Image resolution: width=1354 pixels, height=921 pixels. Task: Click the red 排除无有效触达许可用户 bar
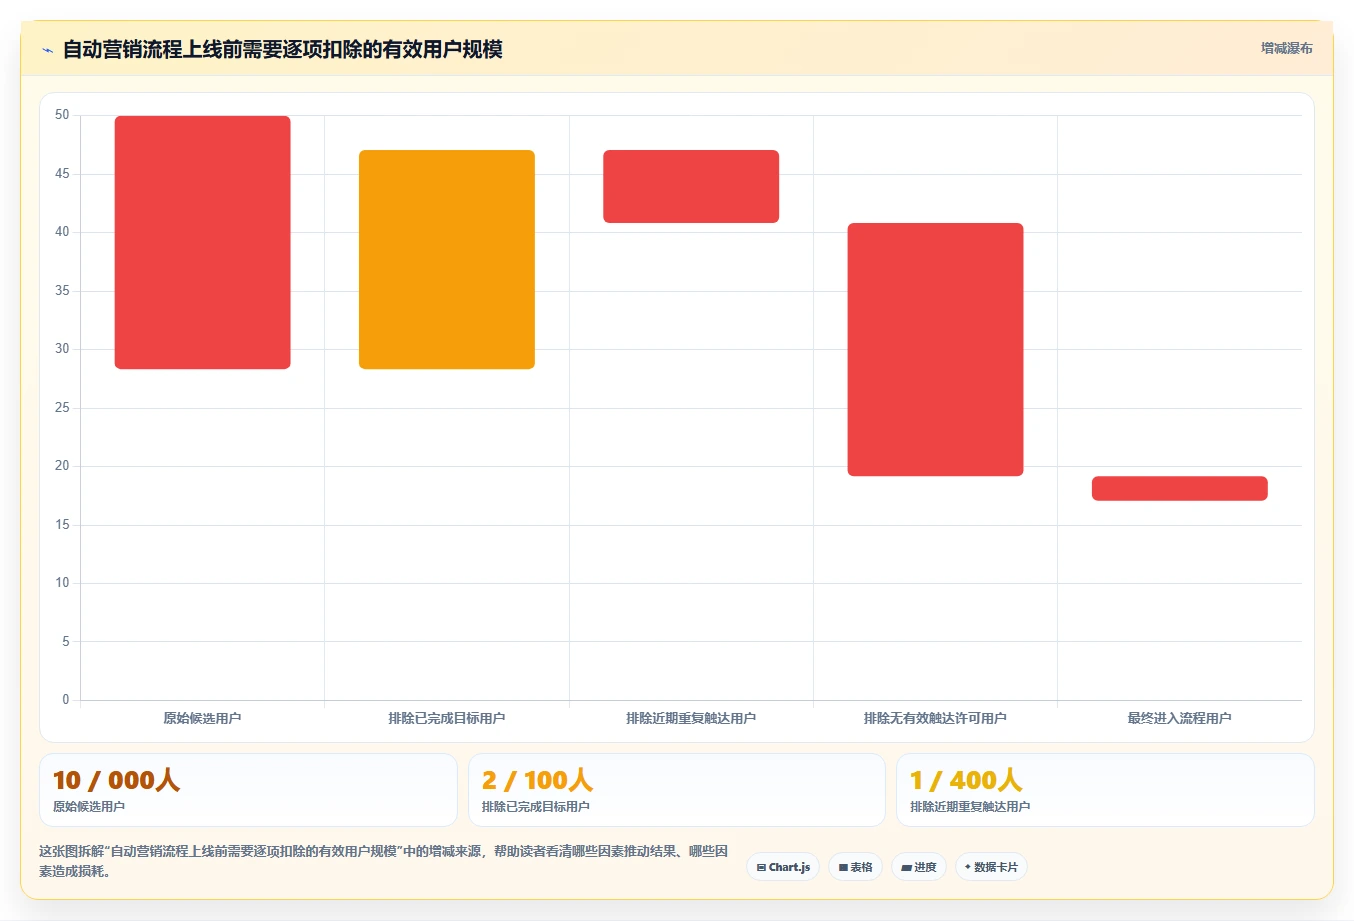coord(935,349)
